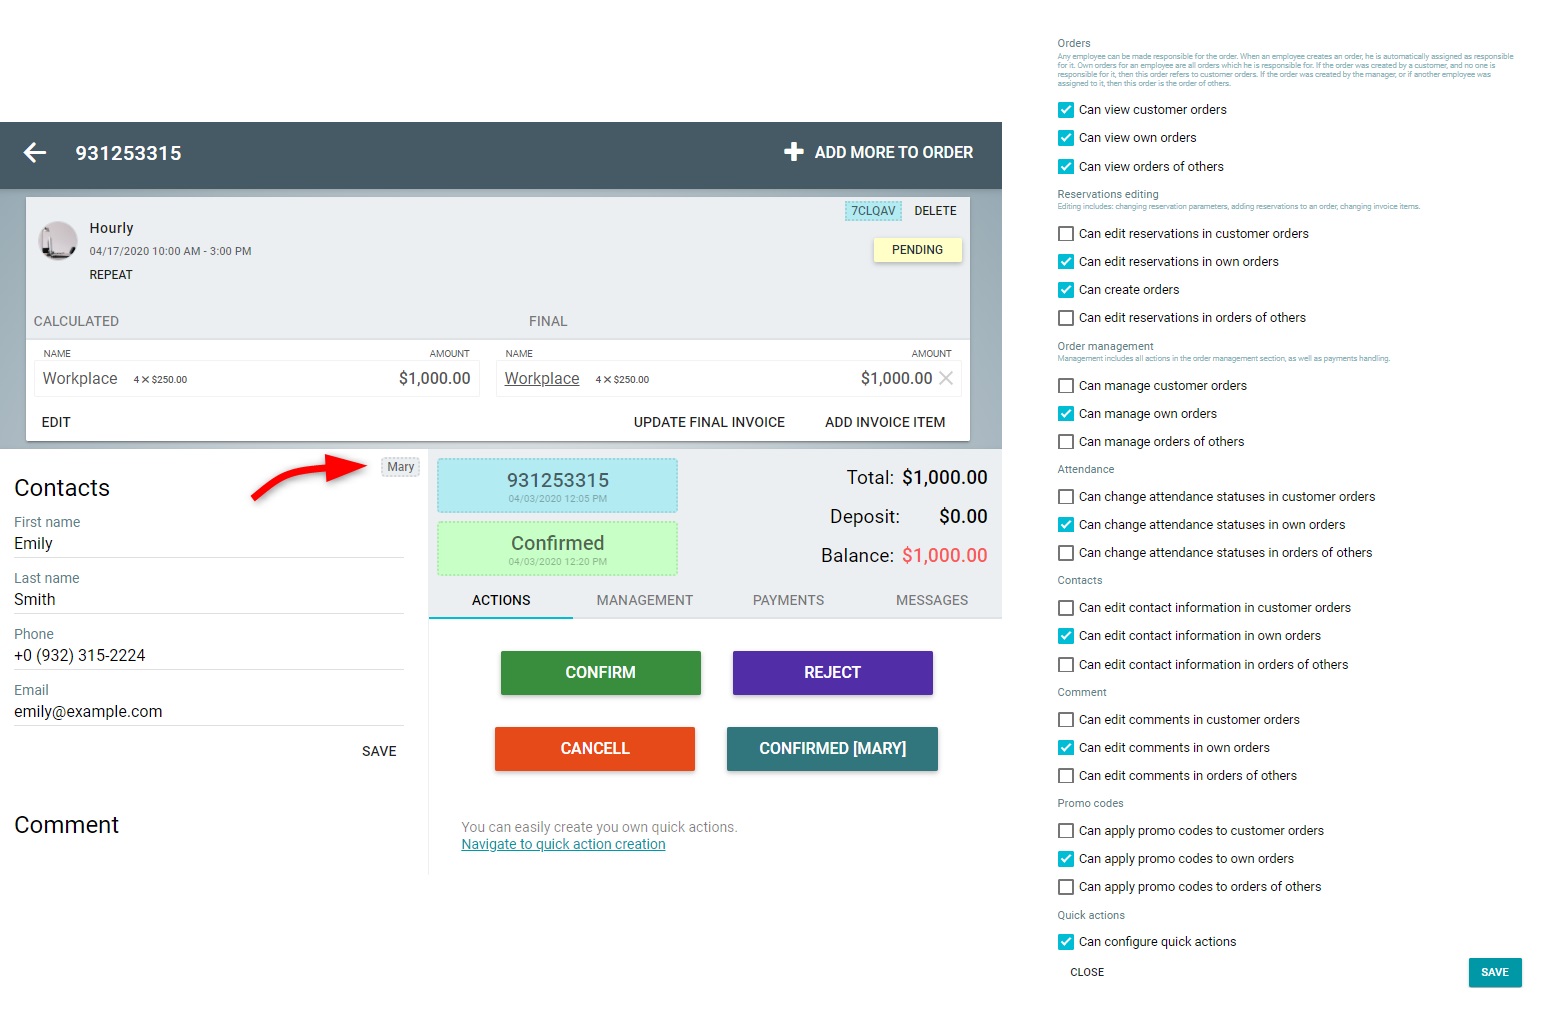Open Navigate to quick action creation link
This screenshot has height=1030, width=1566.
click(x=563, y=845)
